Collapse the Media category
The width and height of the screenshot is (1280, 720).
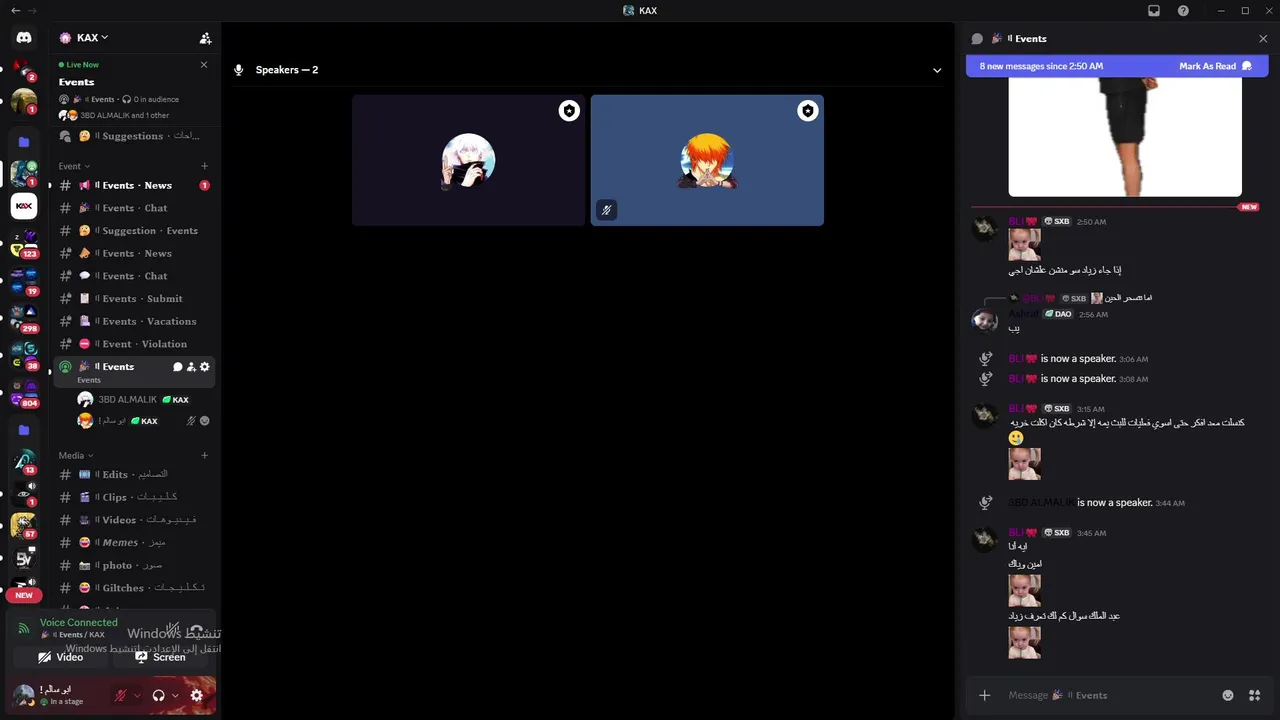coord(75,455)
